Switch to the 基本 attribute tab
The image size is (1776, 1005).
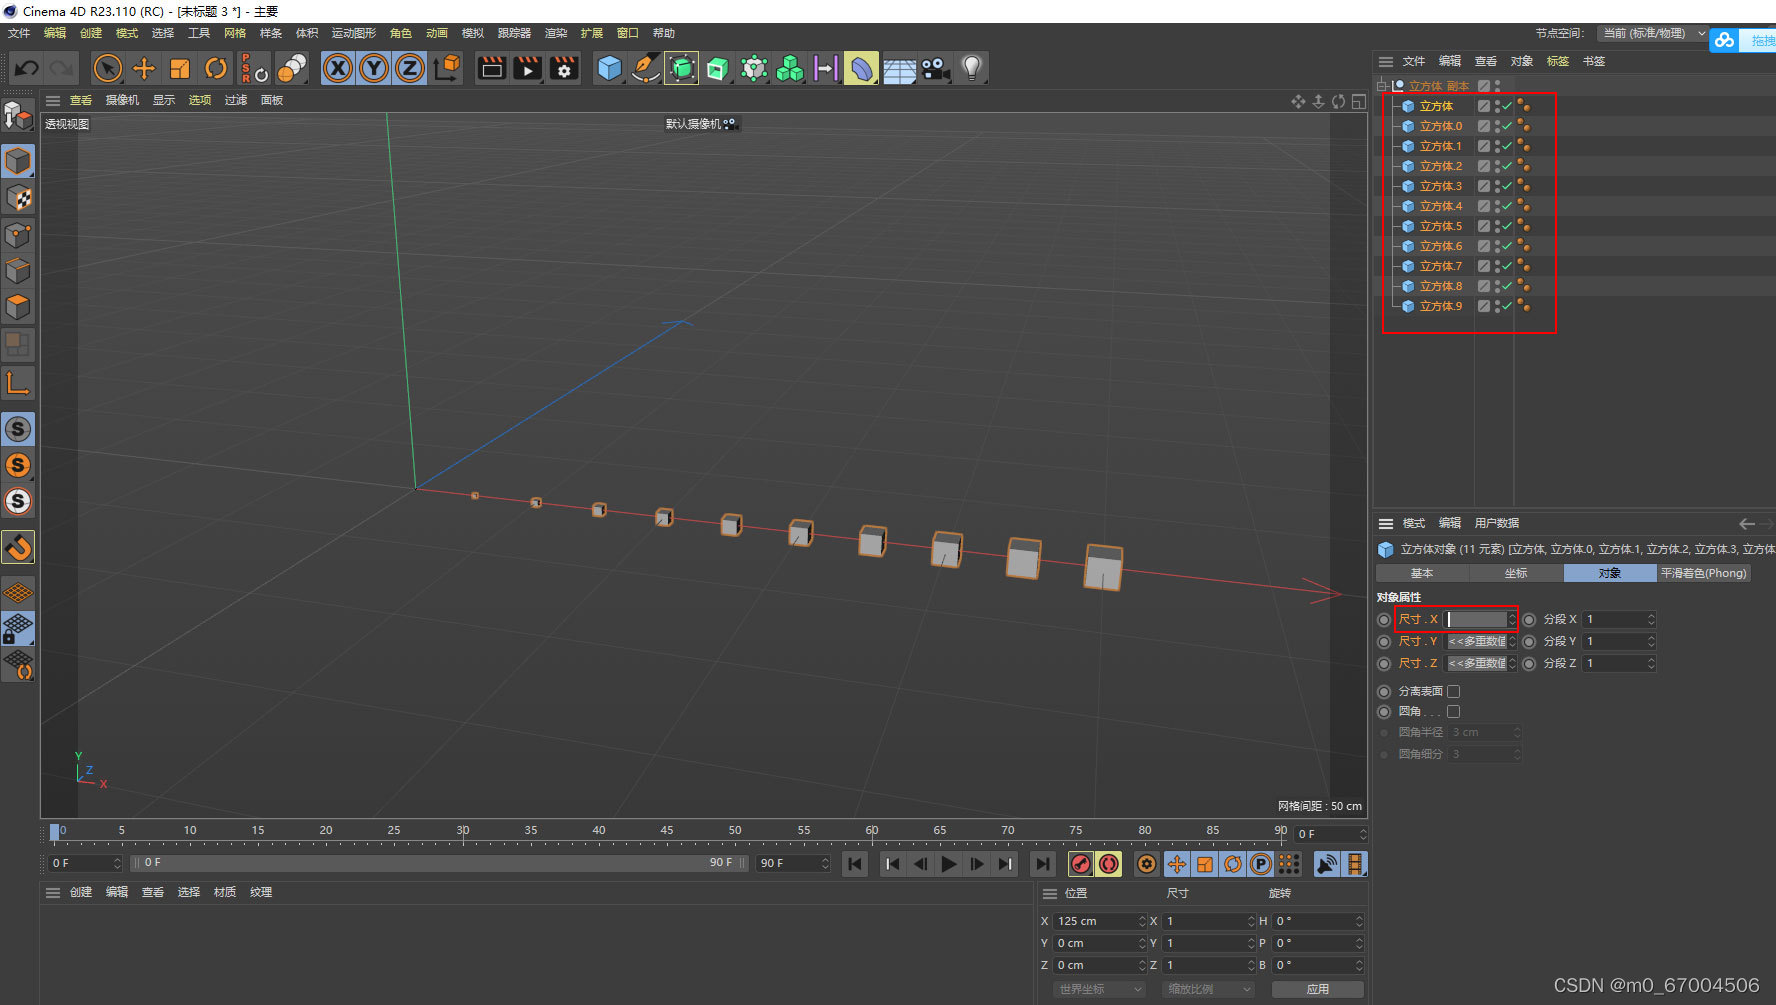point(1422,573)
